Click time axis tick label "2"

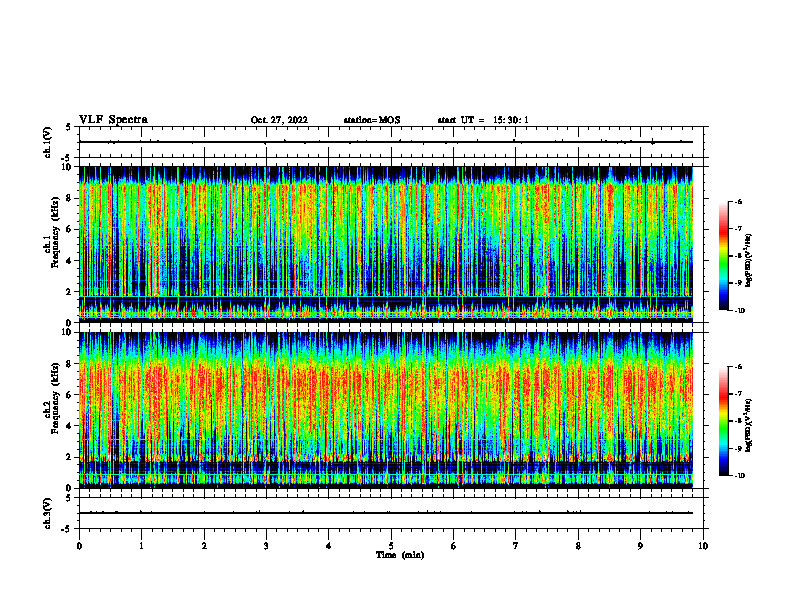(x=204, y=546)
